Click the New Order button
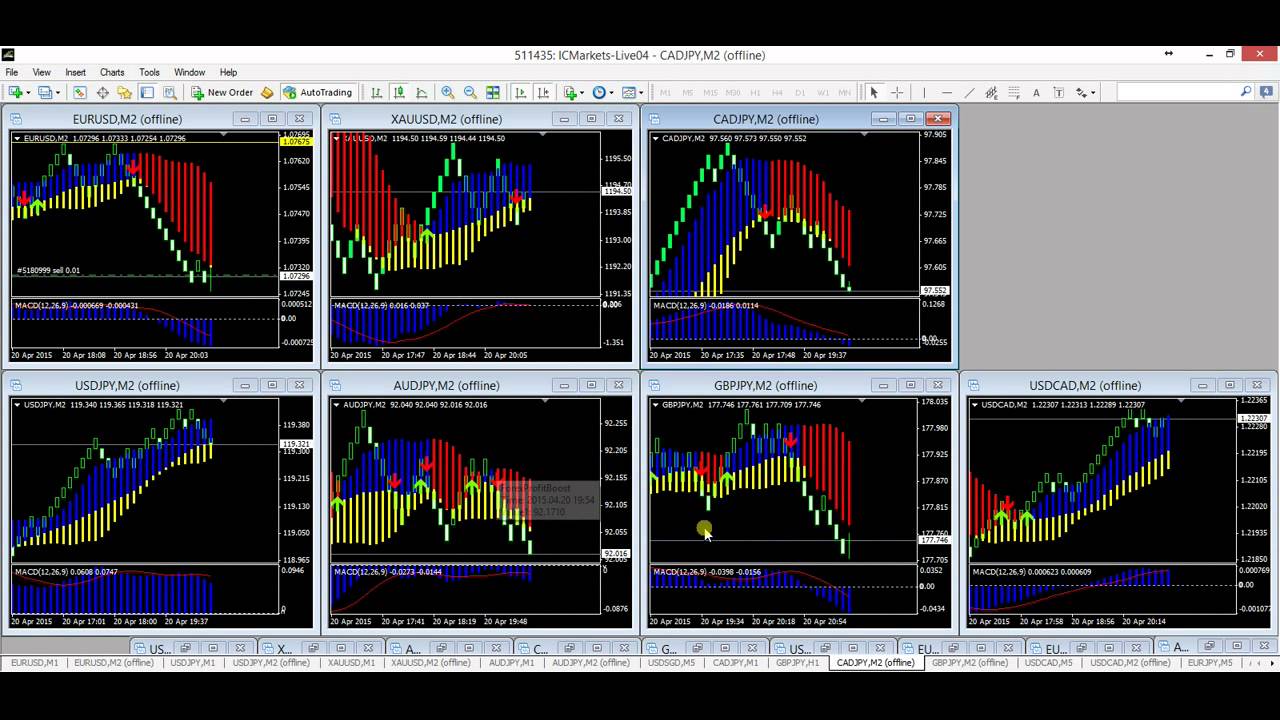Viewport: 1280px width, 720px height. (x=221, y=92)
